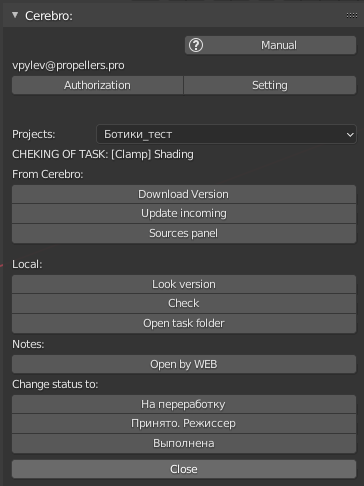The image size is (364, 486).
Task: Open the Projects dropdown Ботики_тест
Action: [x=226, y=134]
